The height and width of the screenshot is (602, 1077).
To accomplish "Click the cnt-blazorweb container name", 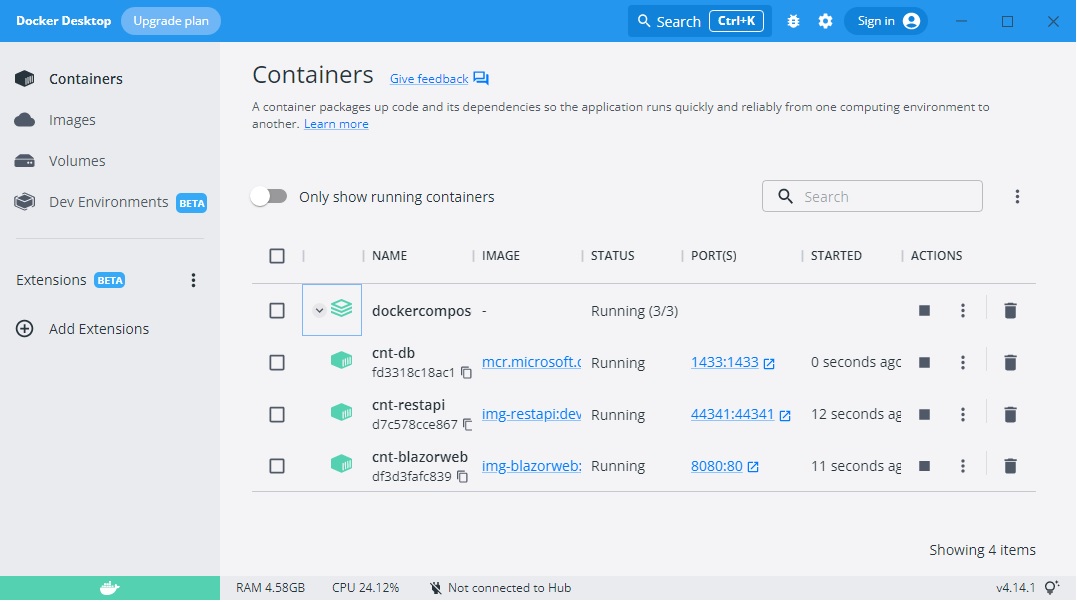I will [x=420, y=457].
